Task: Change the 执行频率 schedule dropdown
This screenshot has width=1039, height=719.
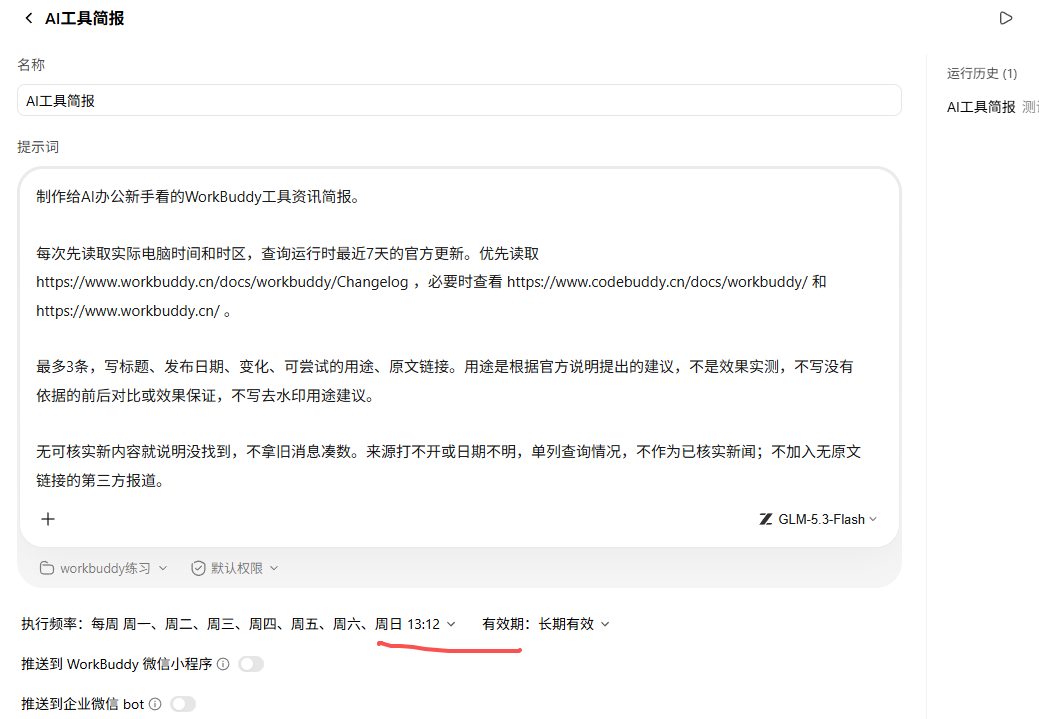Action: pos(273,624)
